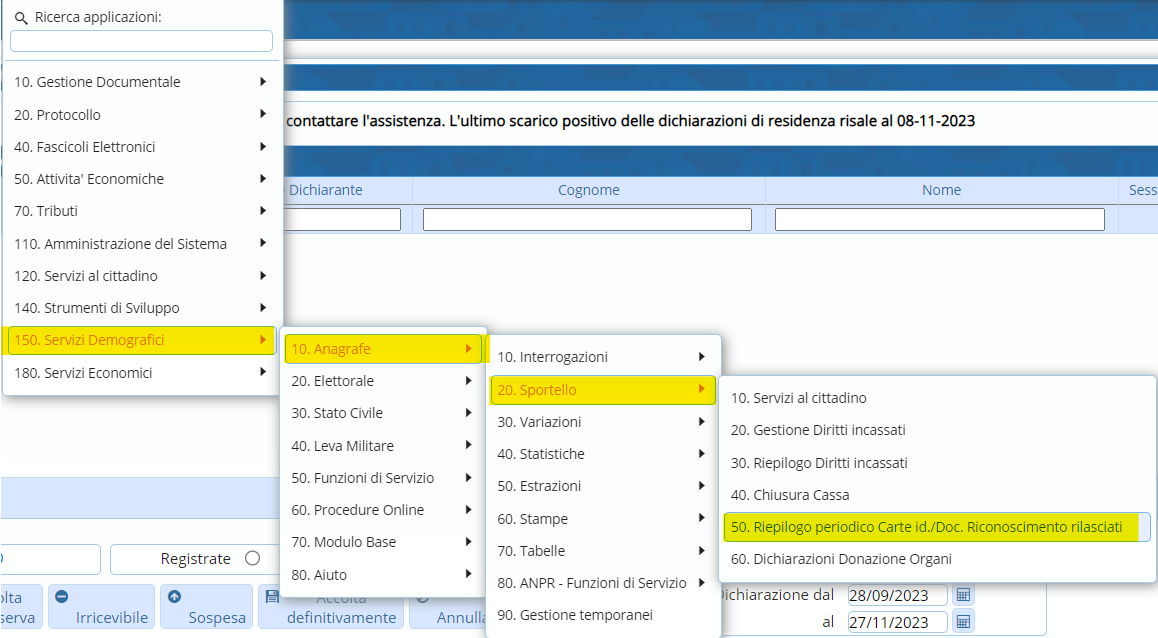1158x638 pixels.
Task: Choose 60. Dichiarazioni Donazione Organi
Action: tap(841, 559)
